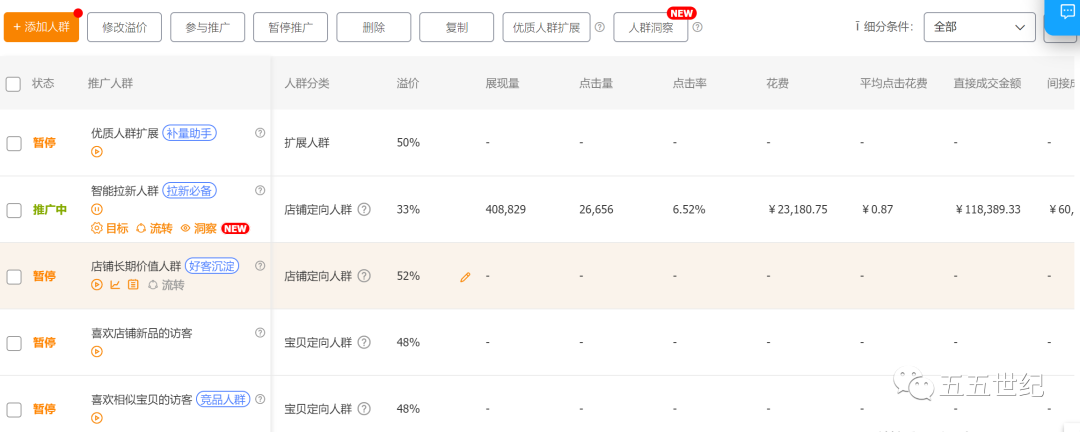The height and width of the screenshot is (432, 1080).
Task: Click the 平均点击花费 column header
Action: point(893,83)
